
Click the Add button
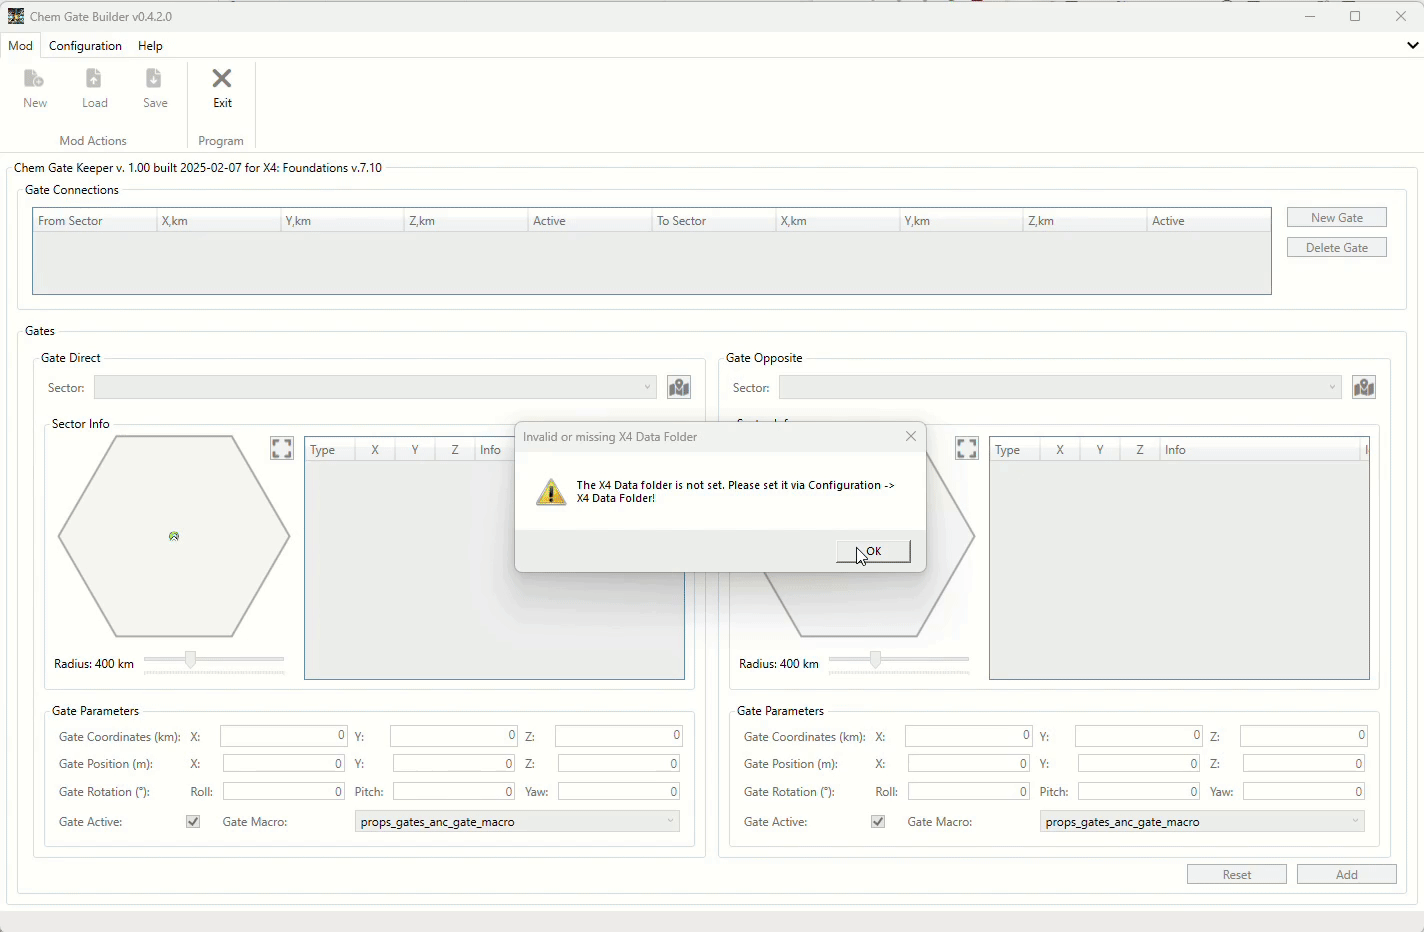[x=1347, y=874]
